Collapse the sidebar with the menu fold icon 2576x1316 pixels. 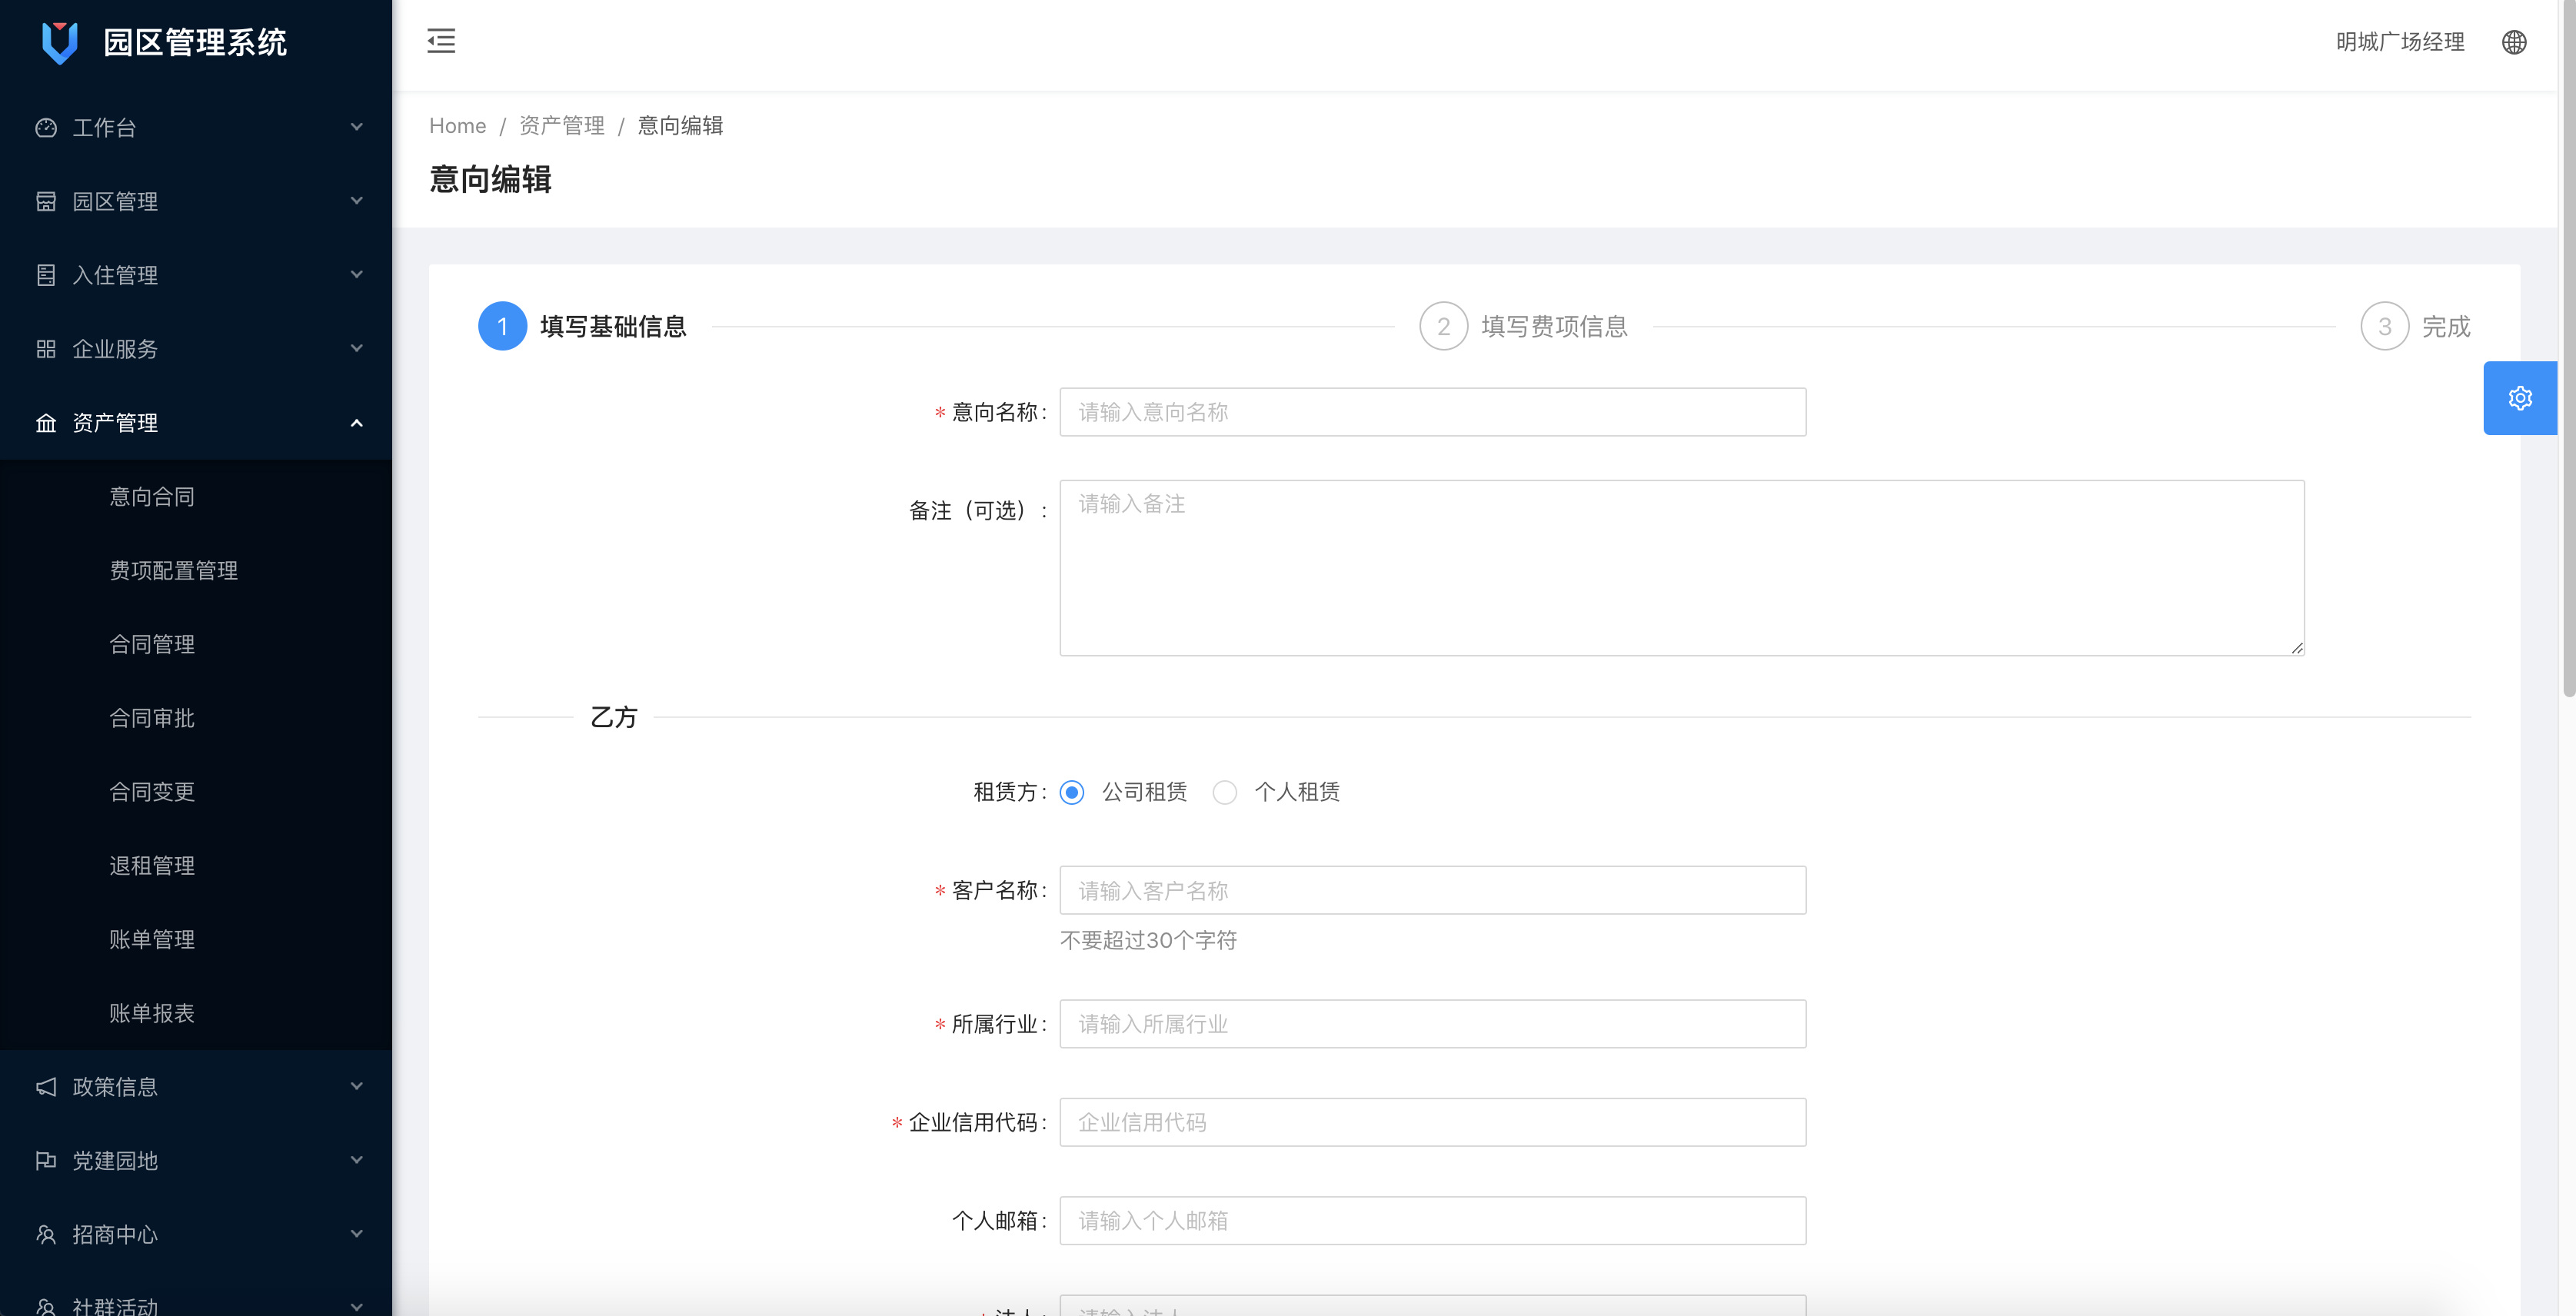click(441, 41)
